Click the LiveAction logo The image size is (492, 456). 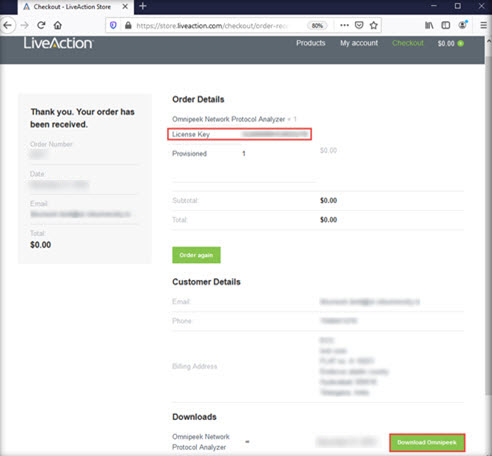point(58,43)
